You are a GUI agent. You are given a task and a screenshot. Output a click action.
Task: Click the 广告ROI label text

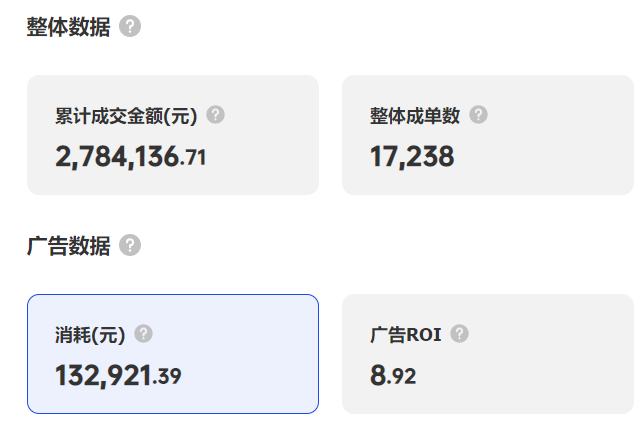(405, 335)
